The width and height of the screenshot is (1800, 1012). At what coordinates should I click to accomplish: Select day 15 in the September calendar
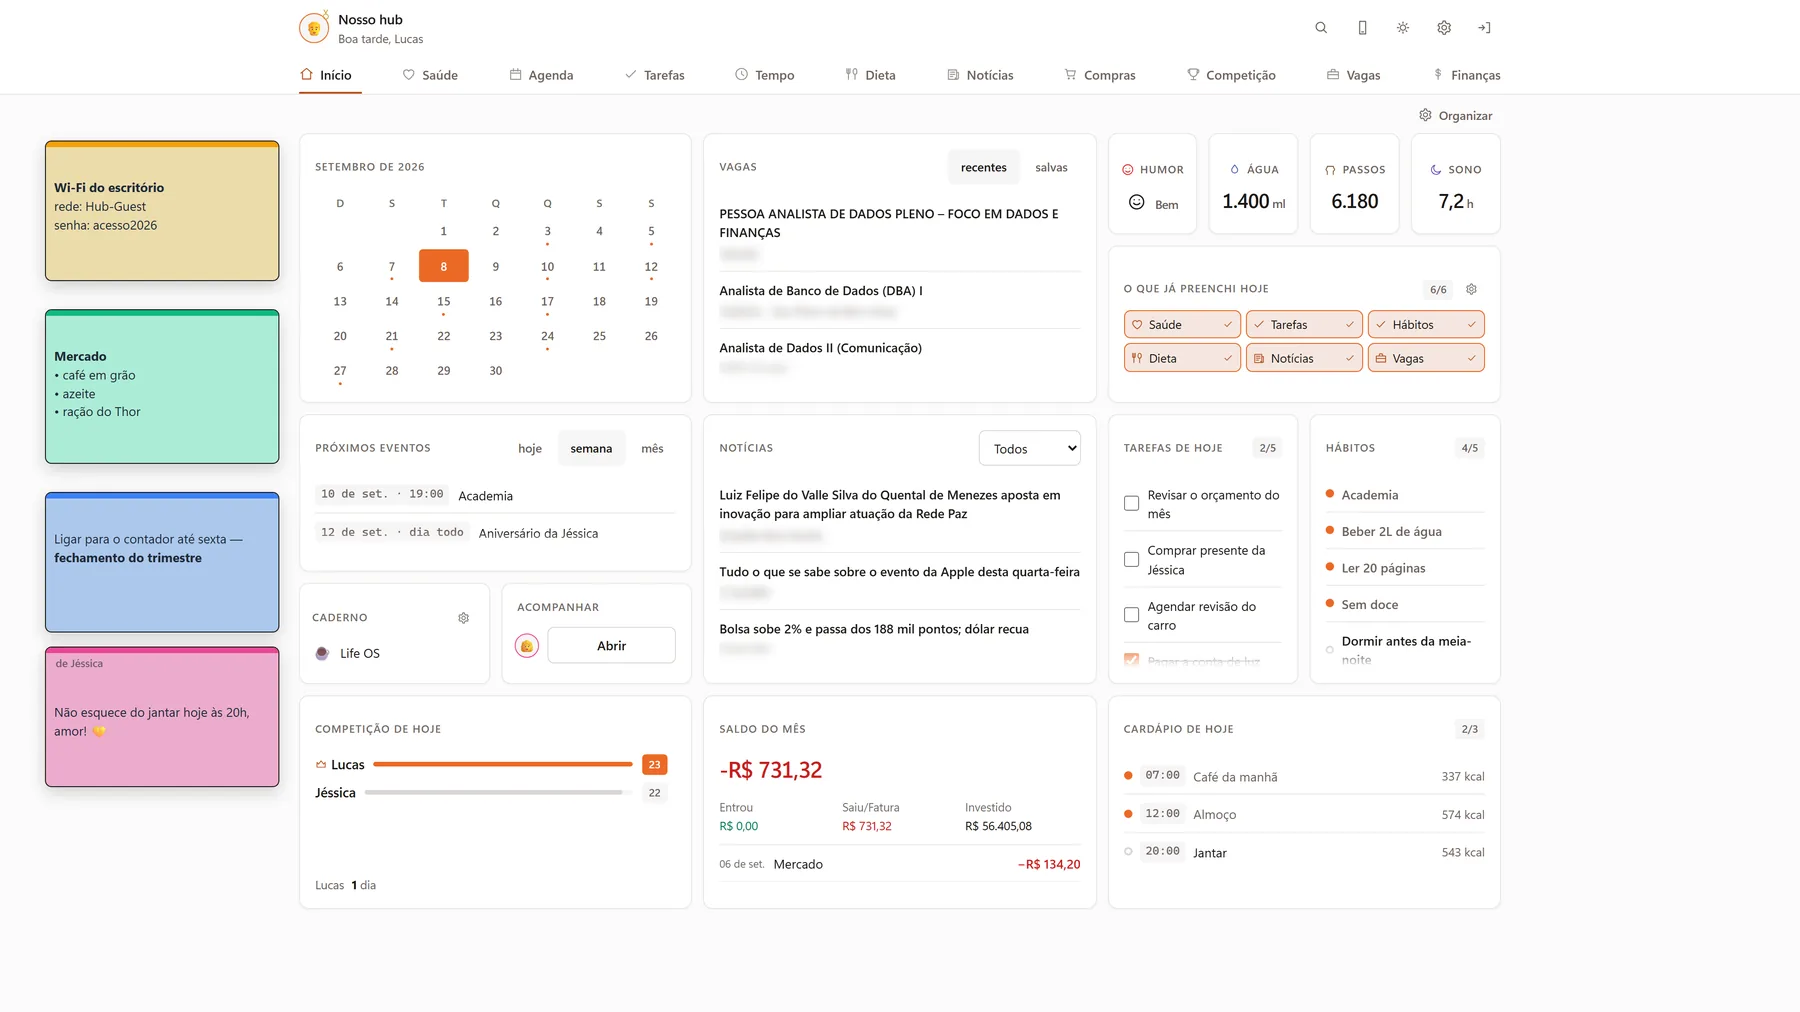[444, 302]
